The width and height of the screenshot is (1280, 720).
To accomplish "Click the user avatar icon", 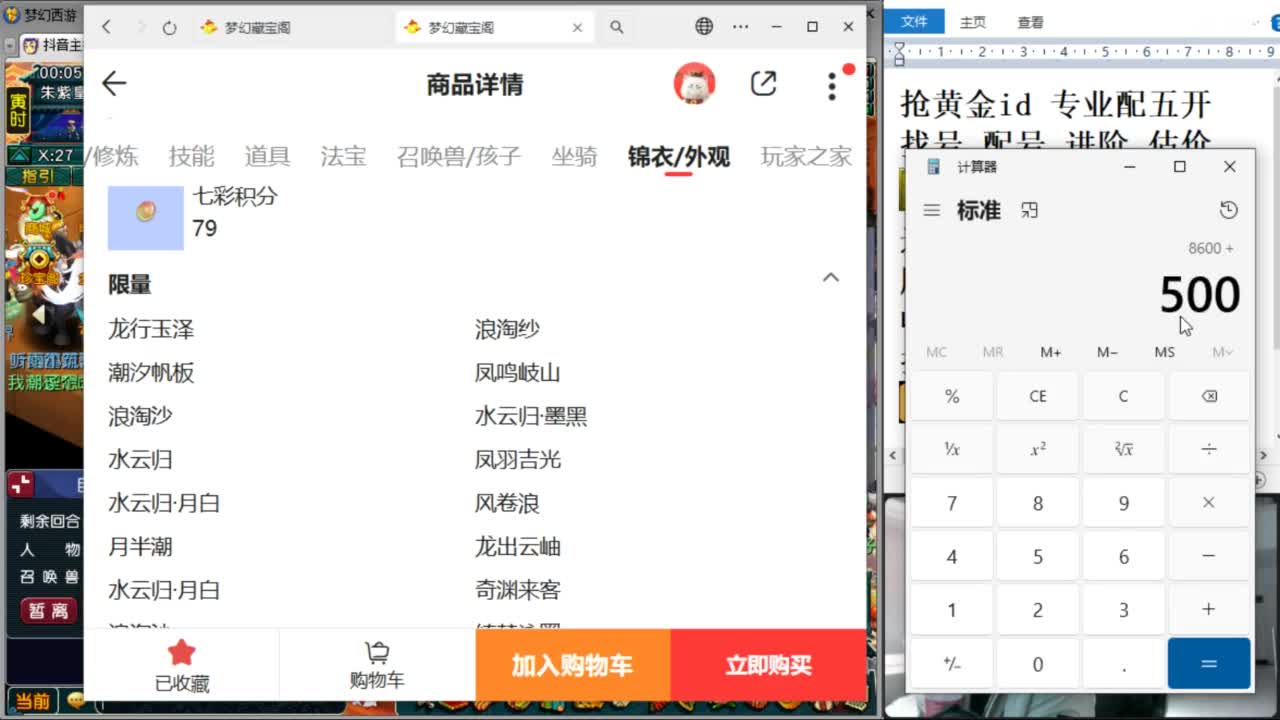I will point(694,84).
